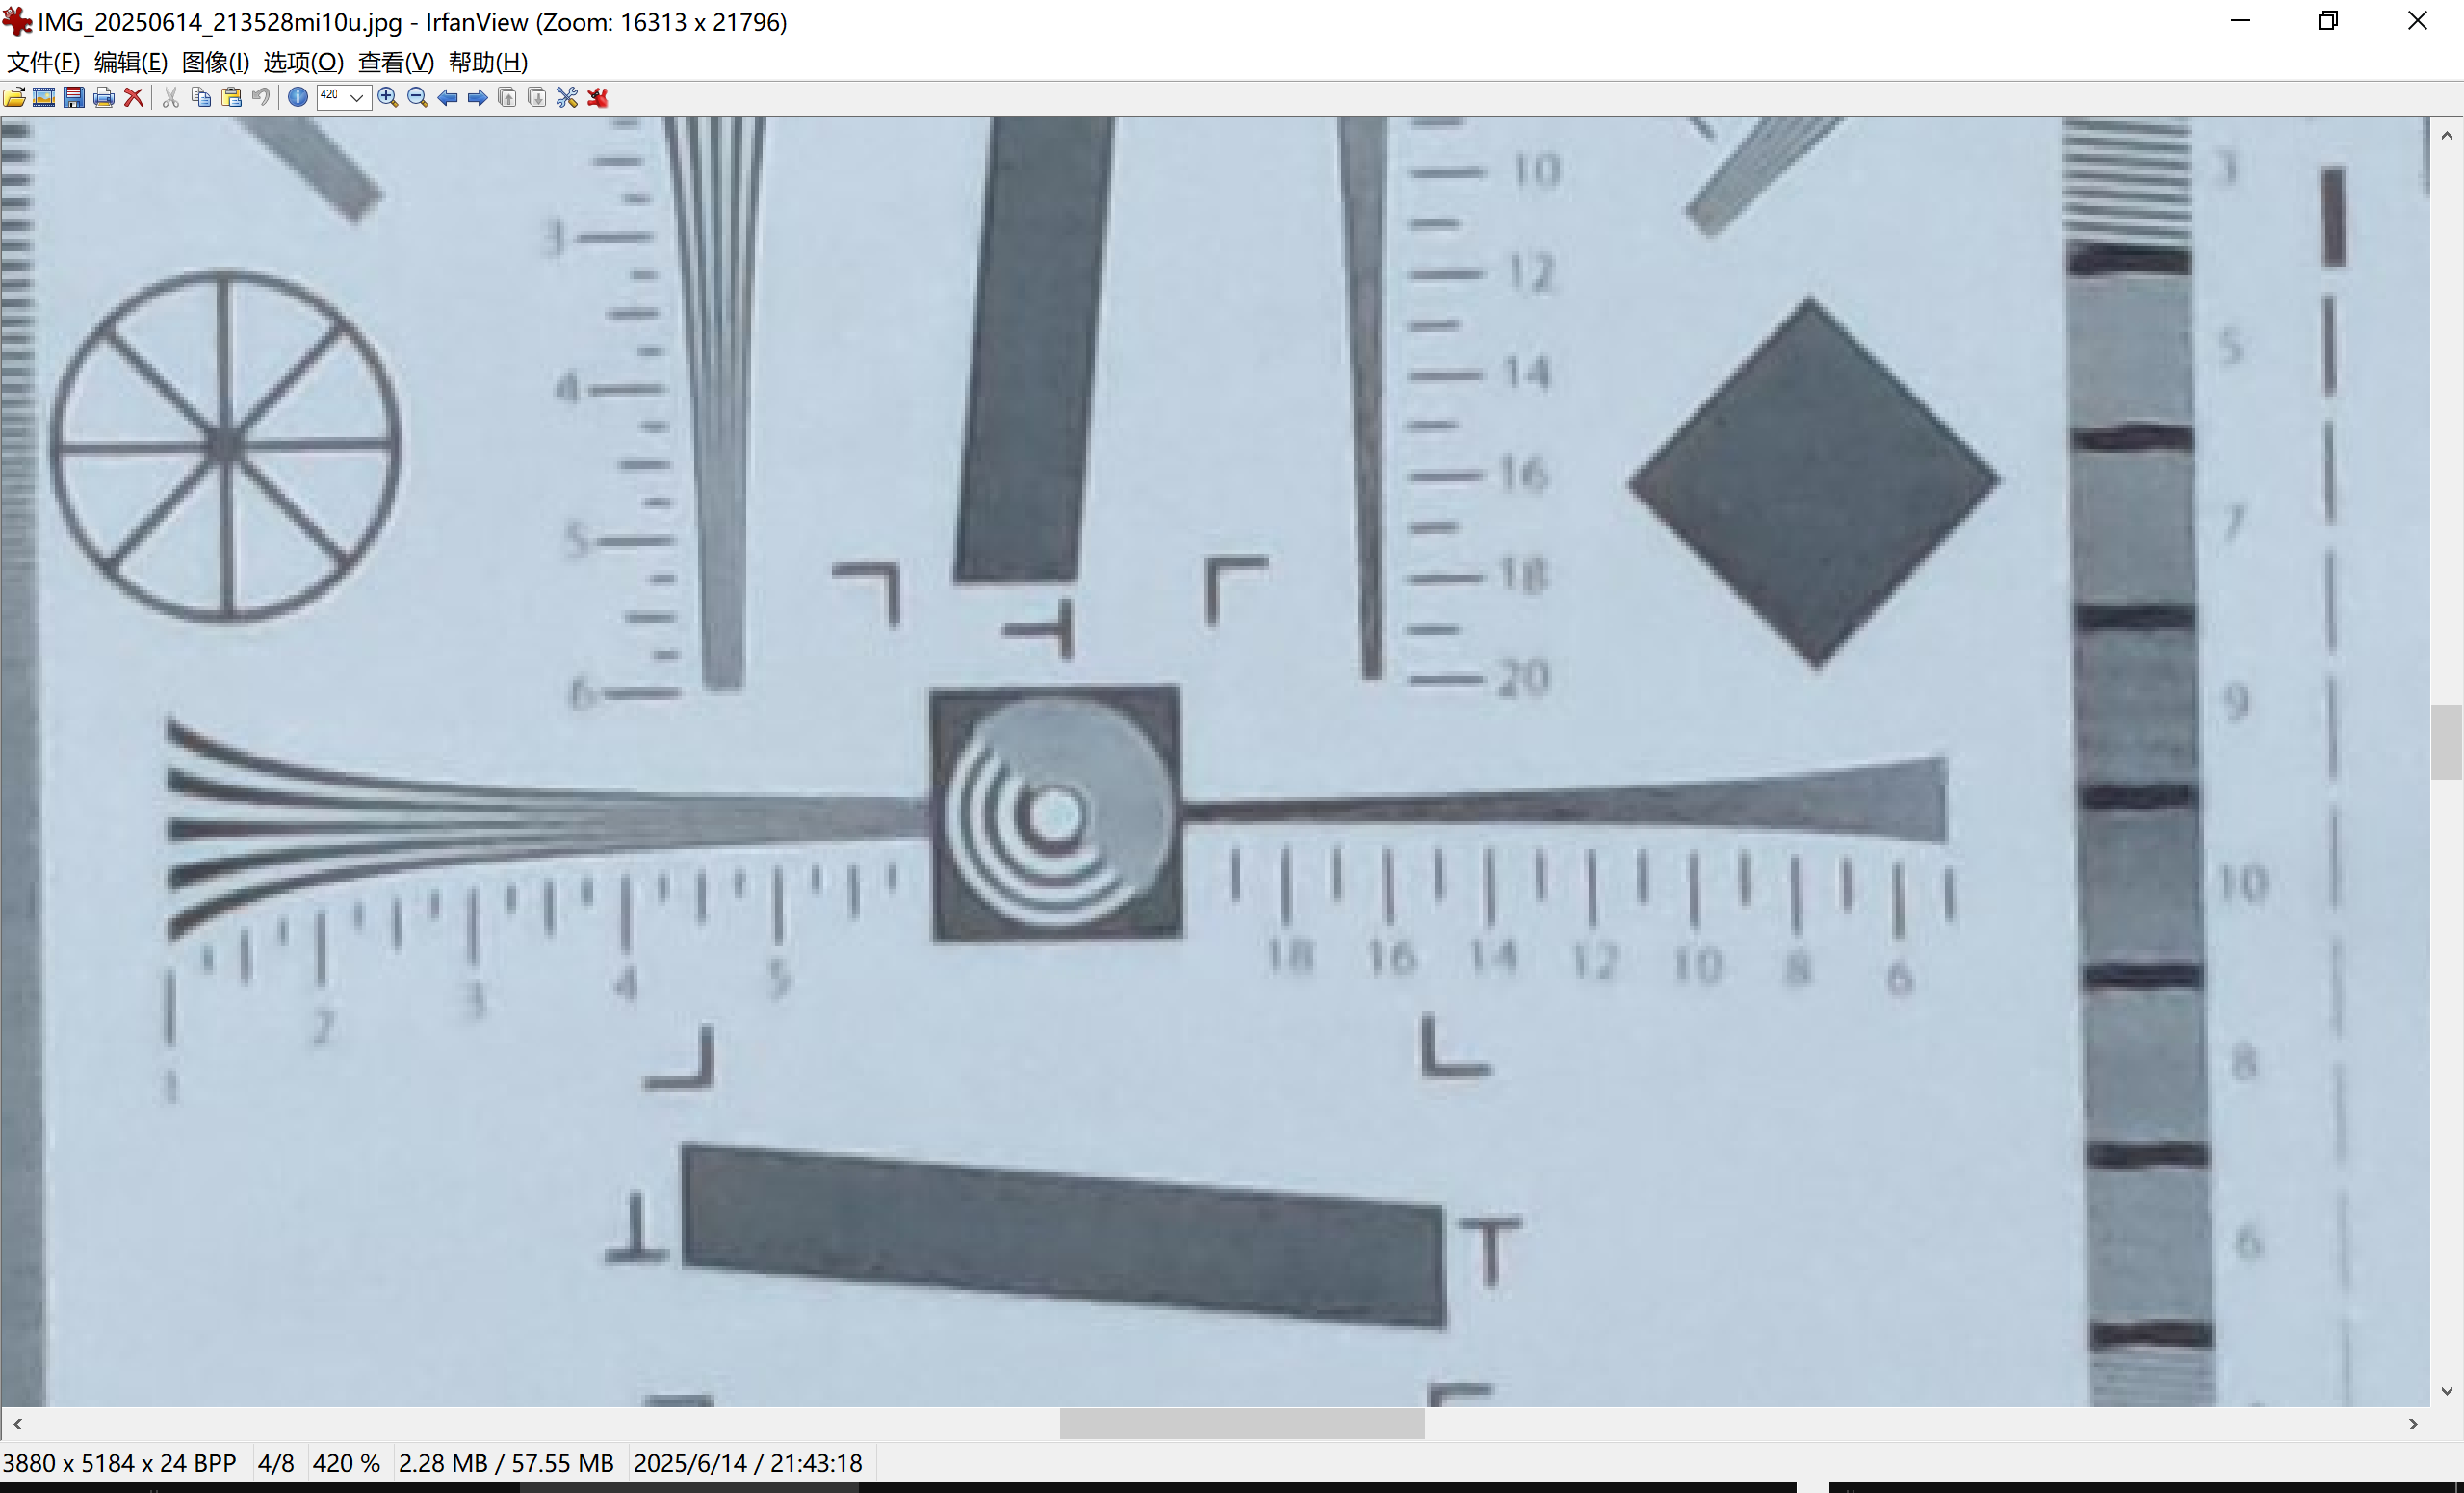Click the zoom in magnifier icon
Screen dimensions: 2464x1493
(388, 97)
